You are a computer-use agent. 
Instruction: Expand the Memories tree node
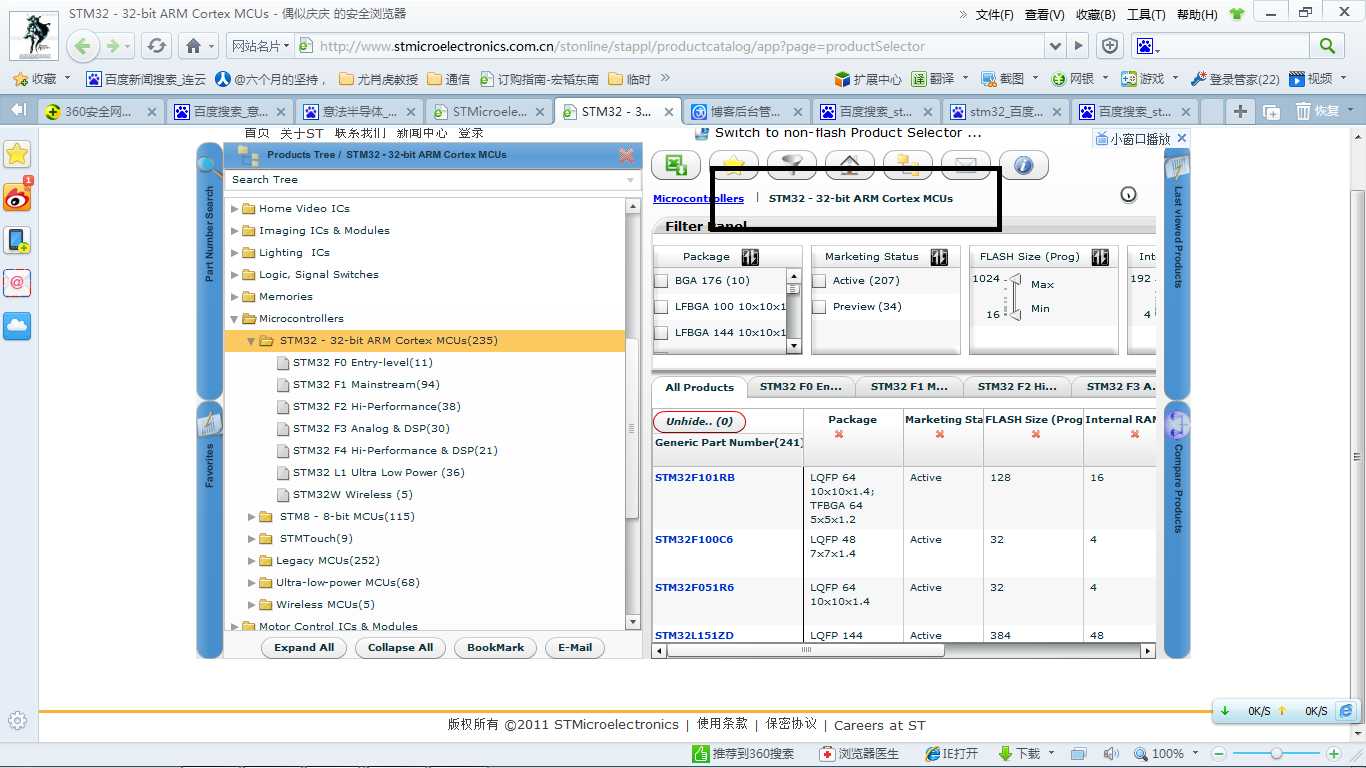(x=235, y=297)
